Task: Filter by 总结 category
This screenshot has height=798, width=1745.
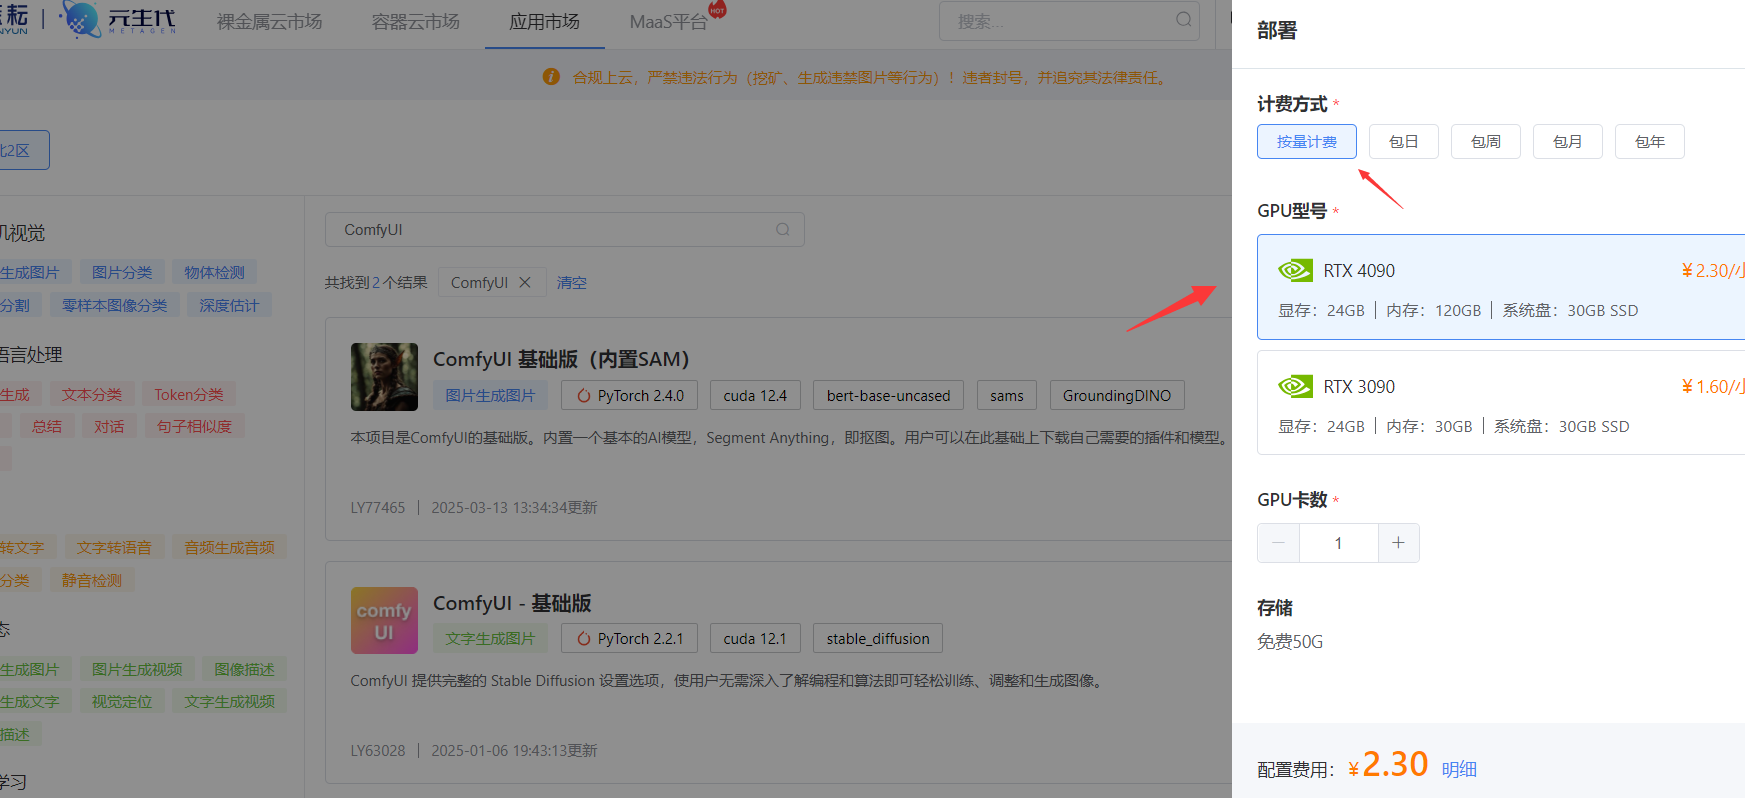Action: [47, 426]
